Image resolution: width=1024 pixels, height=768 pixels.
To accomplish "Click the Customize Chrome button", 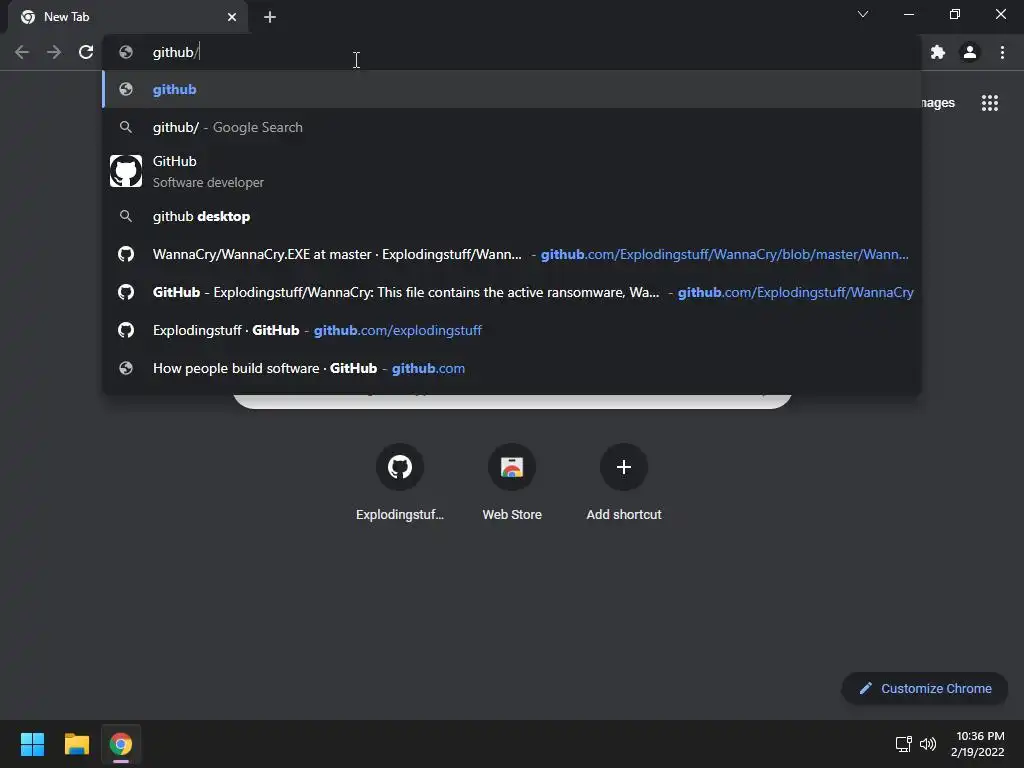I will (x=924, y=688).
